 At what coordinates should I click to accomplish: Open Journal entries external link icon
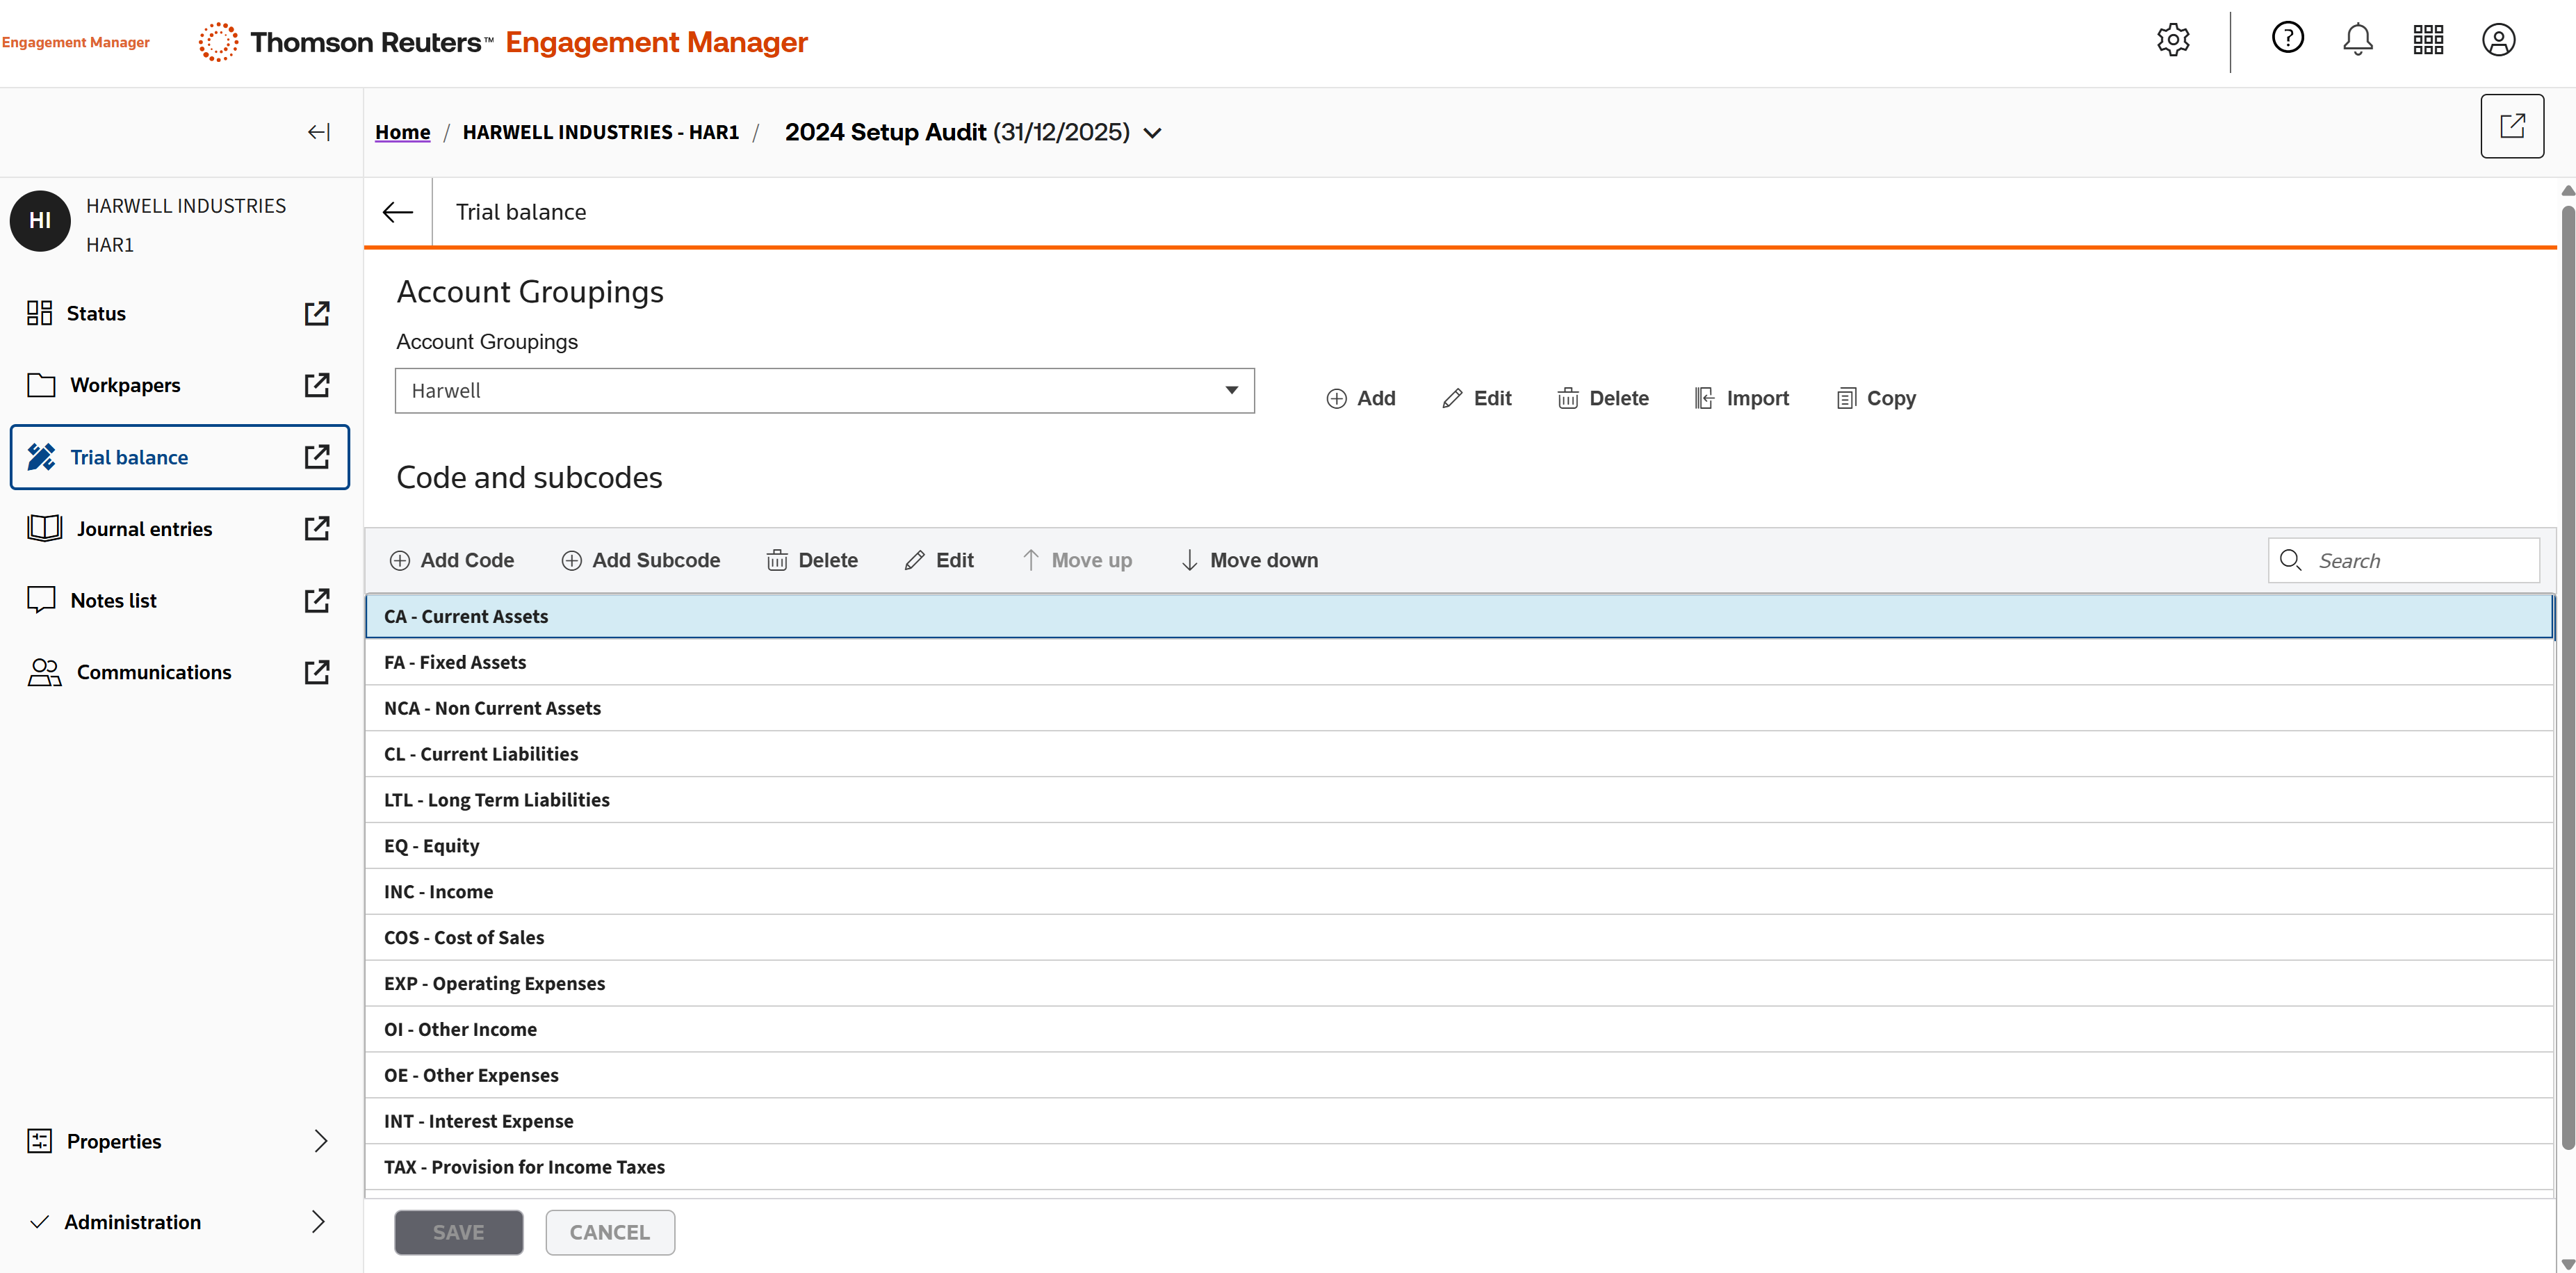point(316,528)
